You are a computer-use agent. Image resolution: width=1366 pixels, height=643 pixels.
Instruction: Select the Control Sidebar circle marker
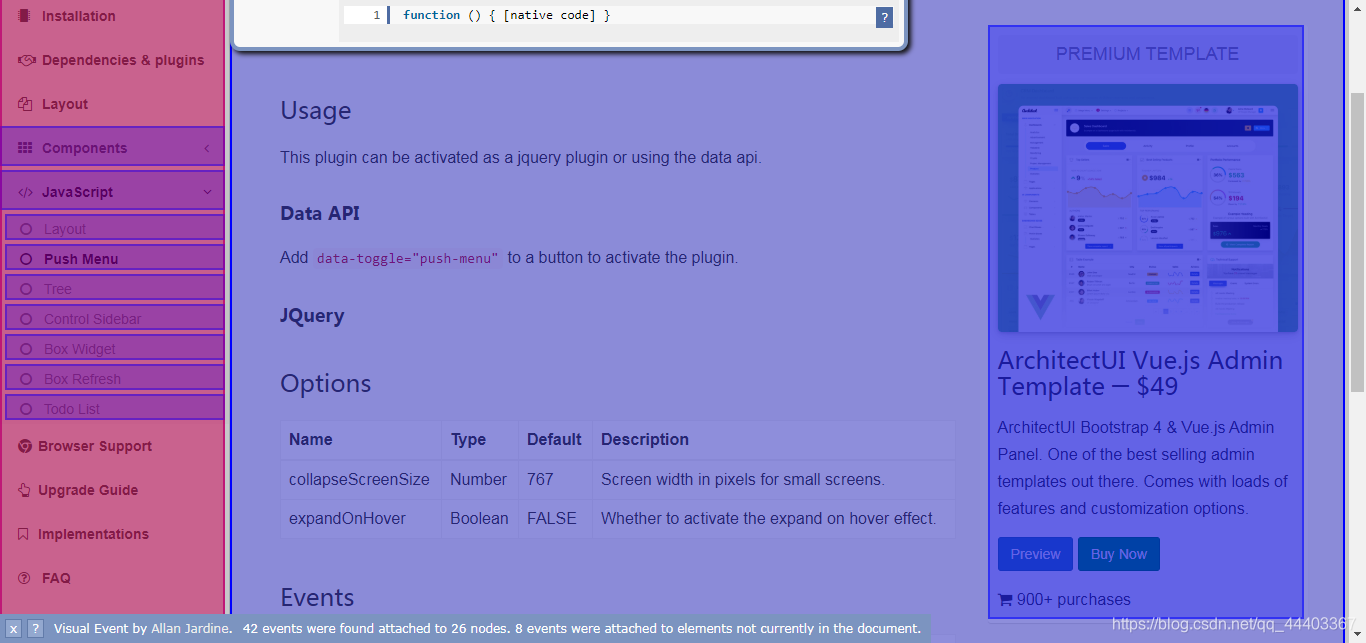27,319
